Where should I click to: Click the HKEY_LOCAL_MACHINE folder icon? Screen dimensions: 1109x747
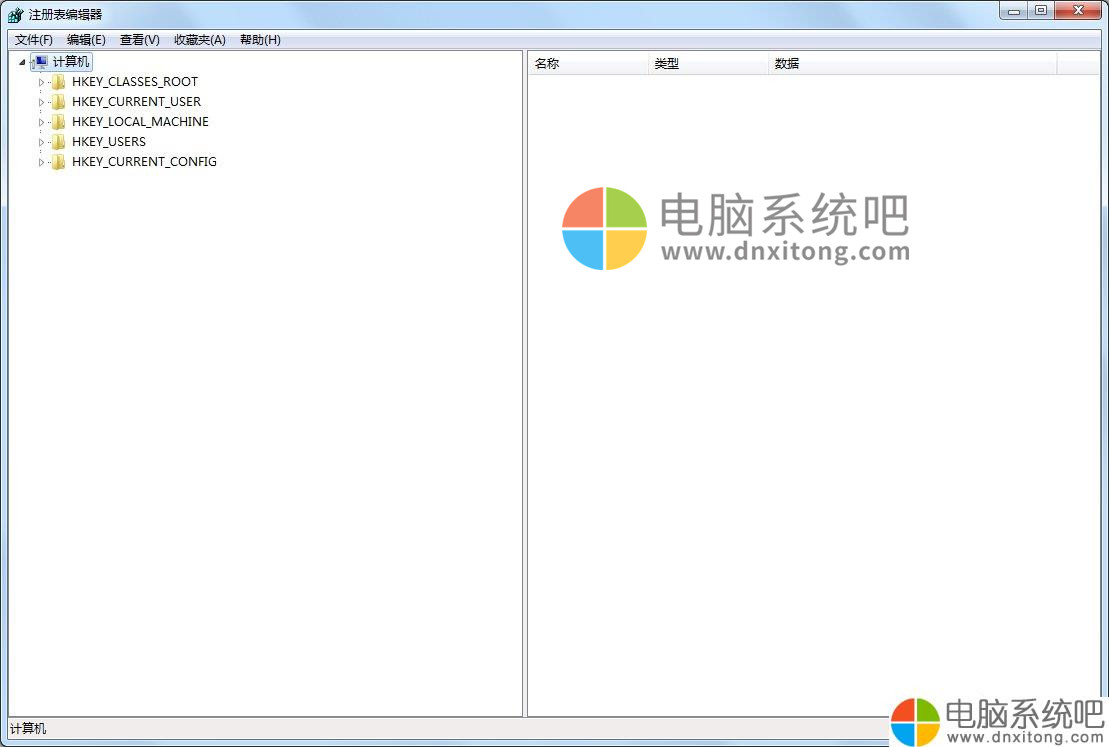(x=59, y=122)
